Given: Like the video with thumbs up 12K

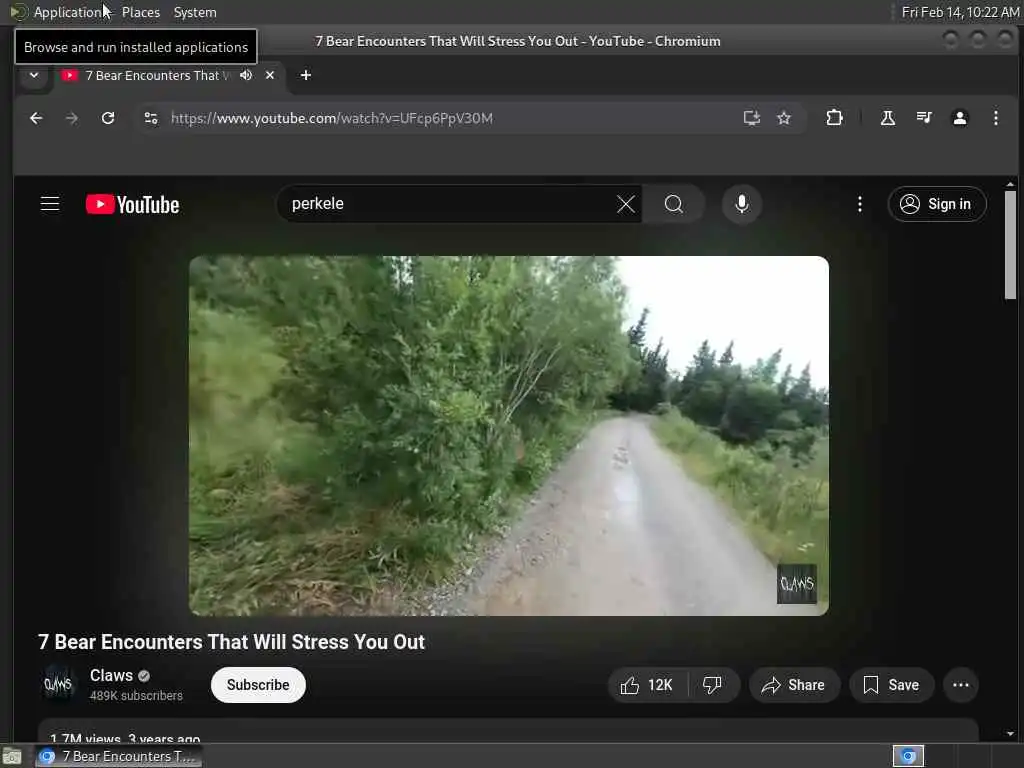Looking at the screenshot, I should click(x=647, y=684).
